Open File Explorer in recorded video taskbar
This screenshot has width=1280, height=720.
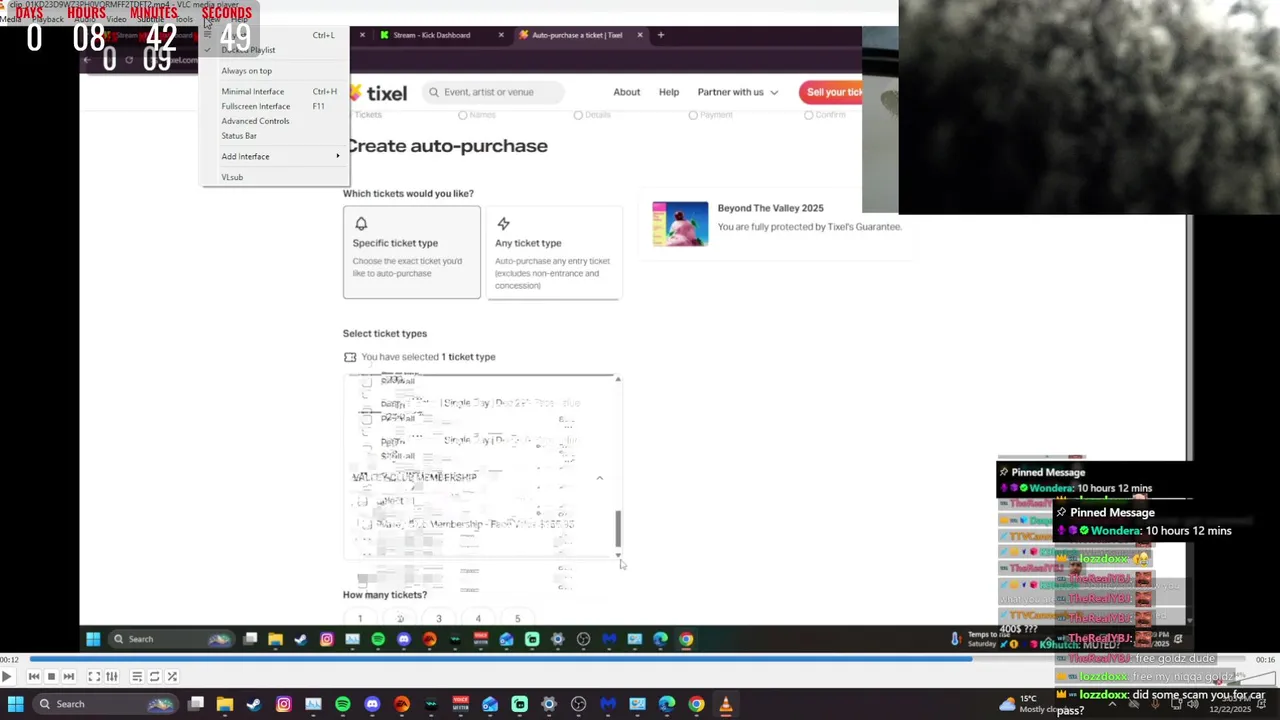pos(275,639)
